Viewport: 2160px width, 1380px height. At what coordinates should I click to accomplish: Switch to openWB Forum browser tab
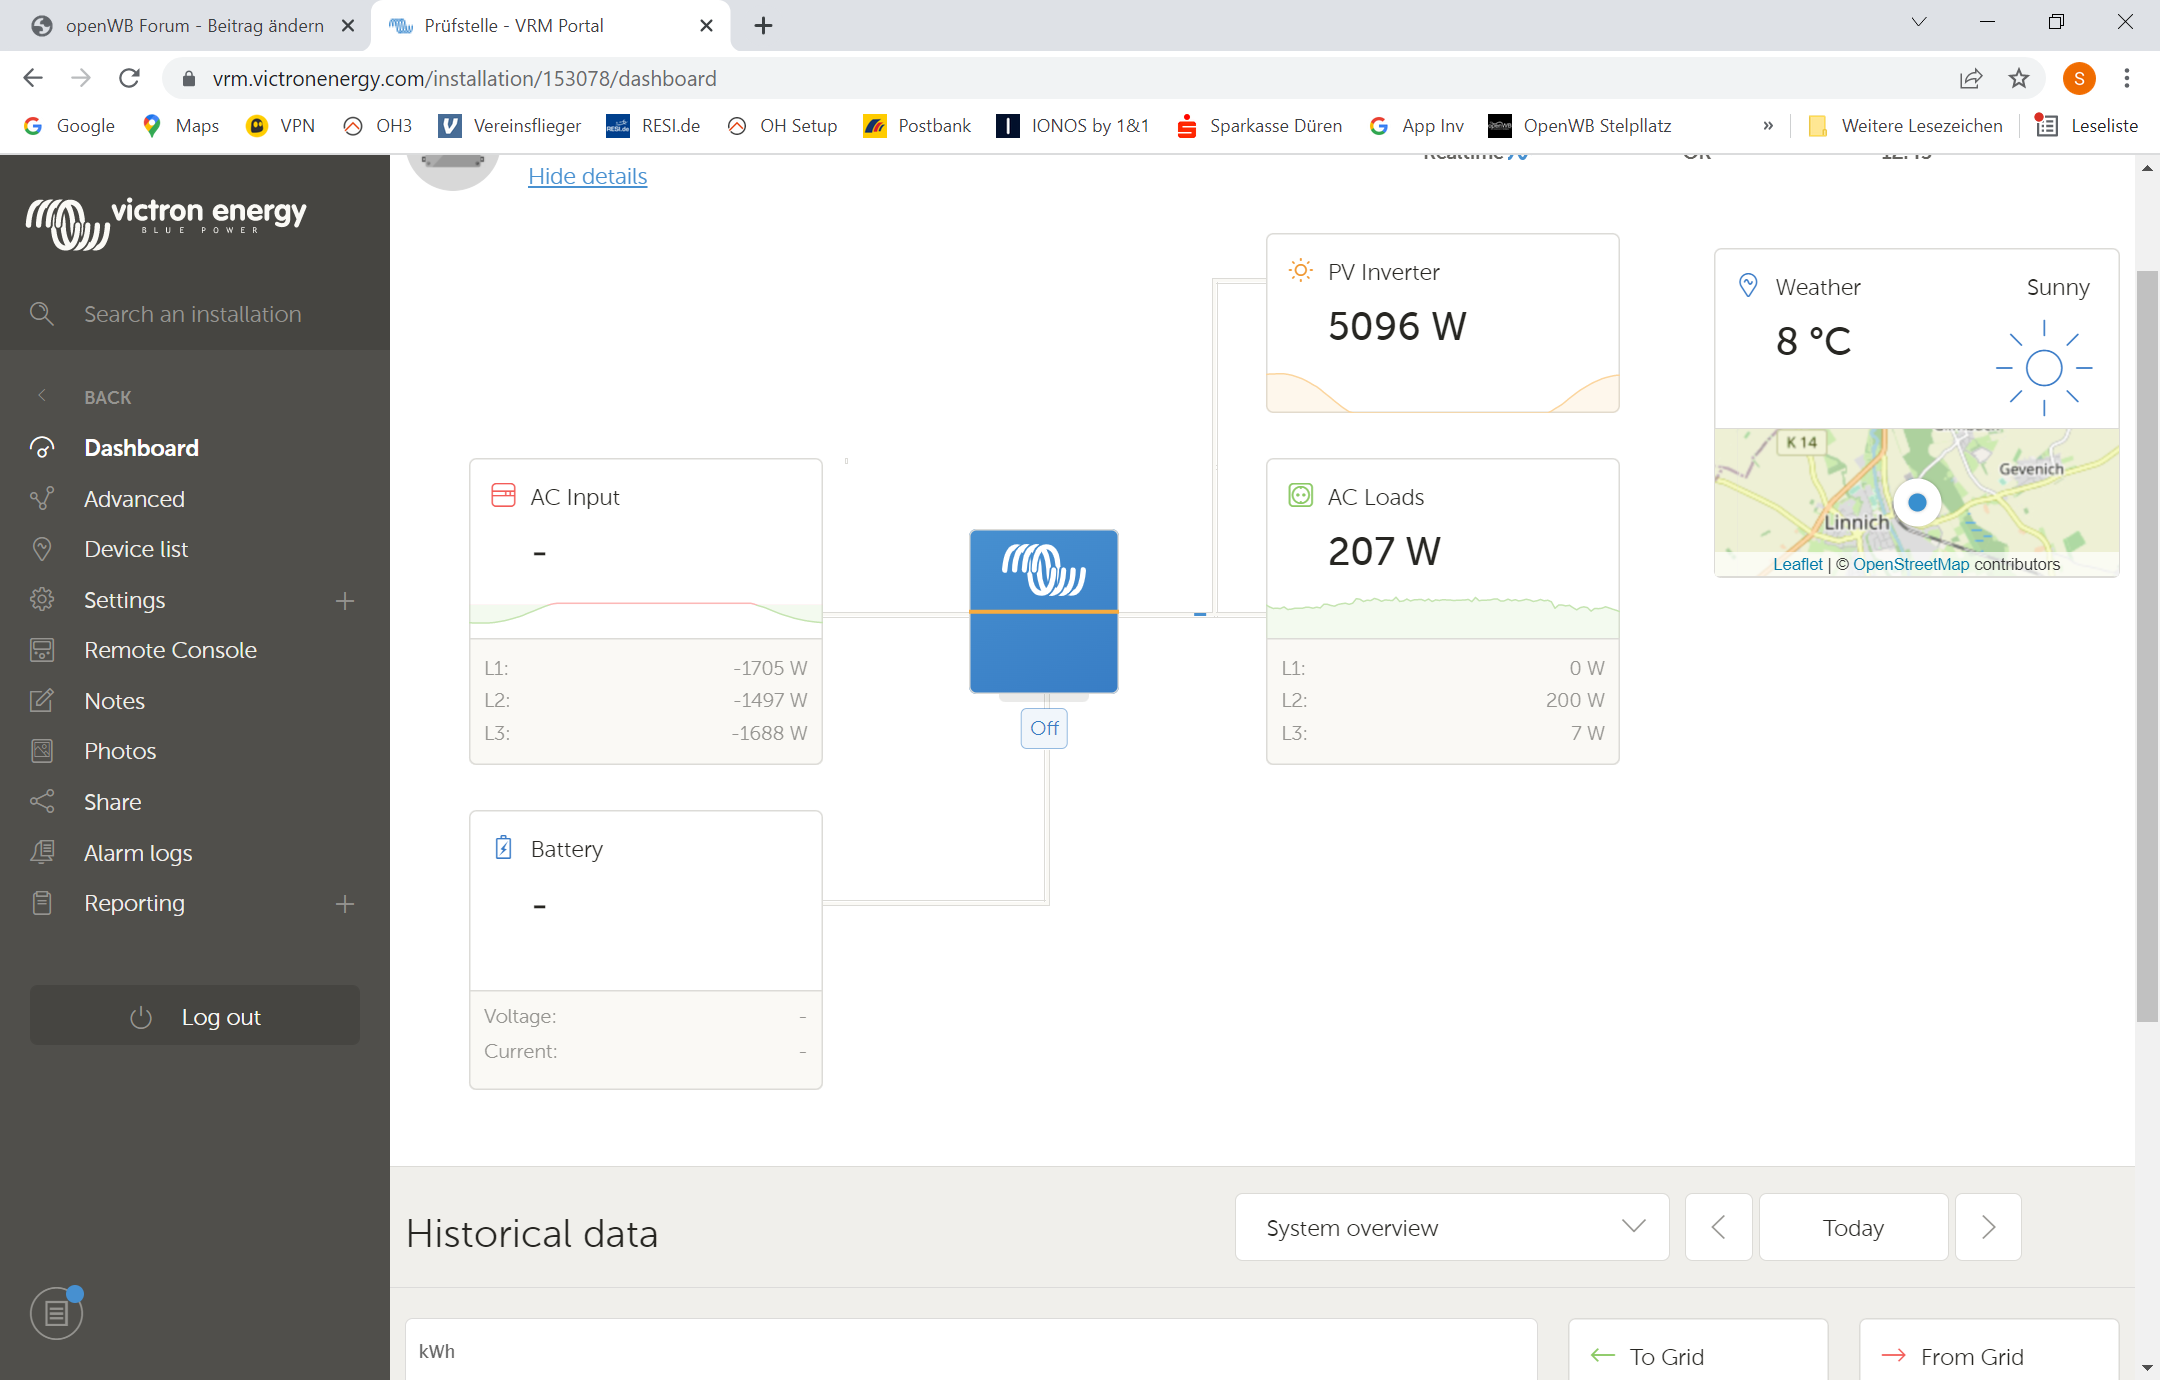(x=194, y=25)
